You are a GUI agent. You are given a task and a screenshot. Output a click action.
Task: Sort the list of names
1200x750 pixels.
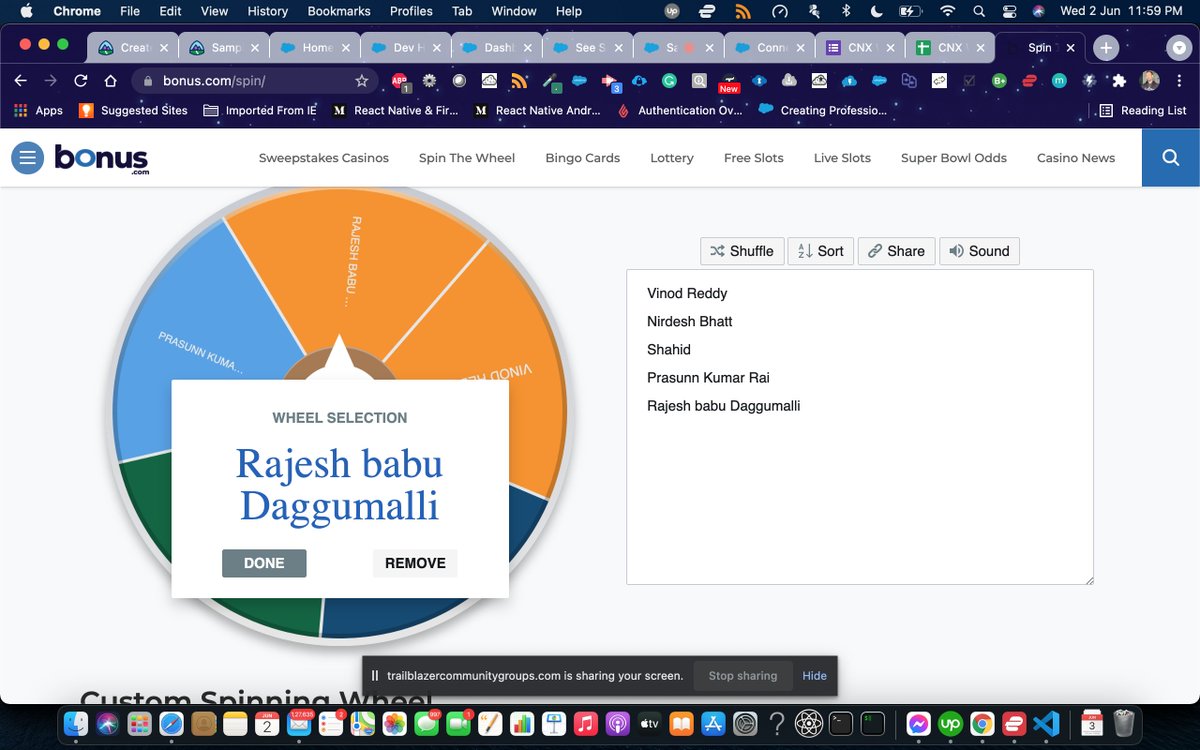[x=820, y=251]
